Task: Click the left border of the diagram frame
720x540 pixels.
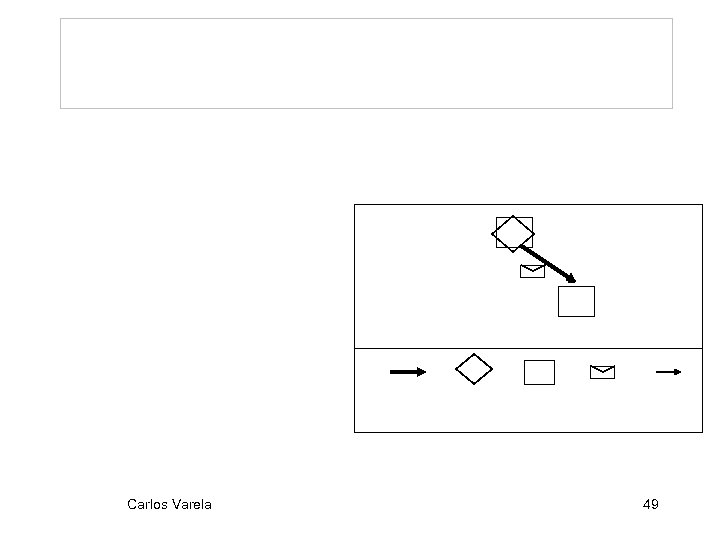Action: pyautogui.click(x=354, y=300)
